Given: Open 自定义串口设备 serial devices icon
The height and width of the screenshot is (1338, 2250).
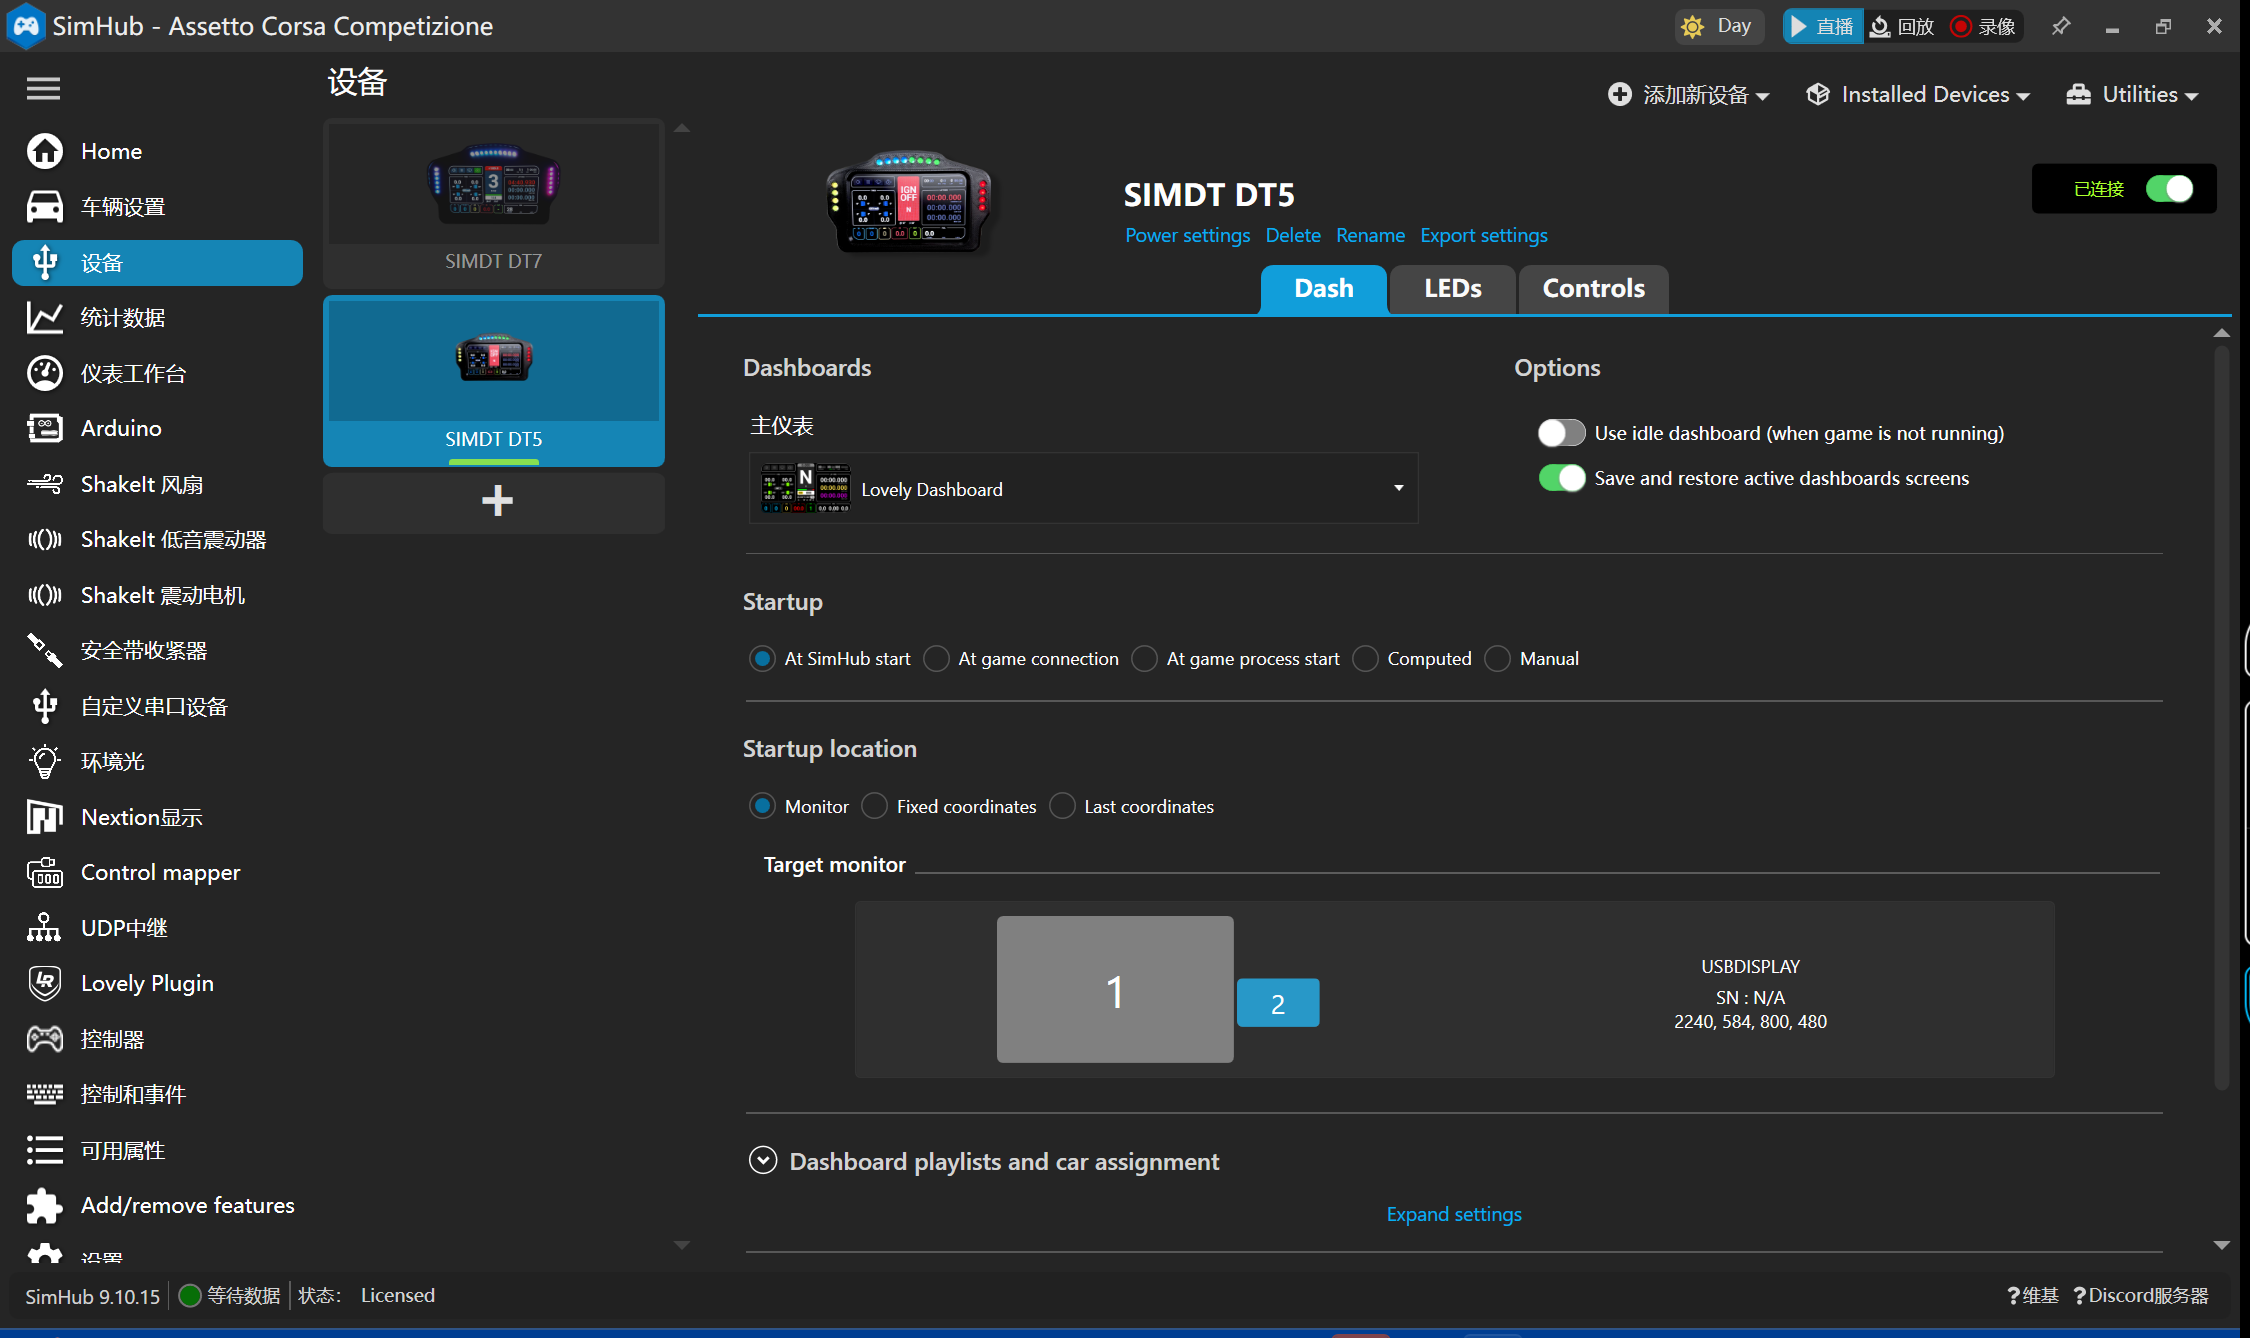Looking at the screenshot, I should point(45,706).
